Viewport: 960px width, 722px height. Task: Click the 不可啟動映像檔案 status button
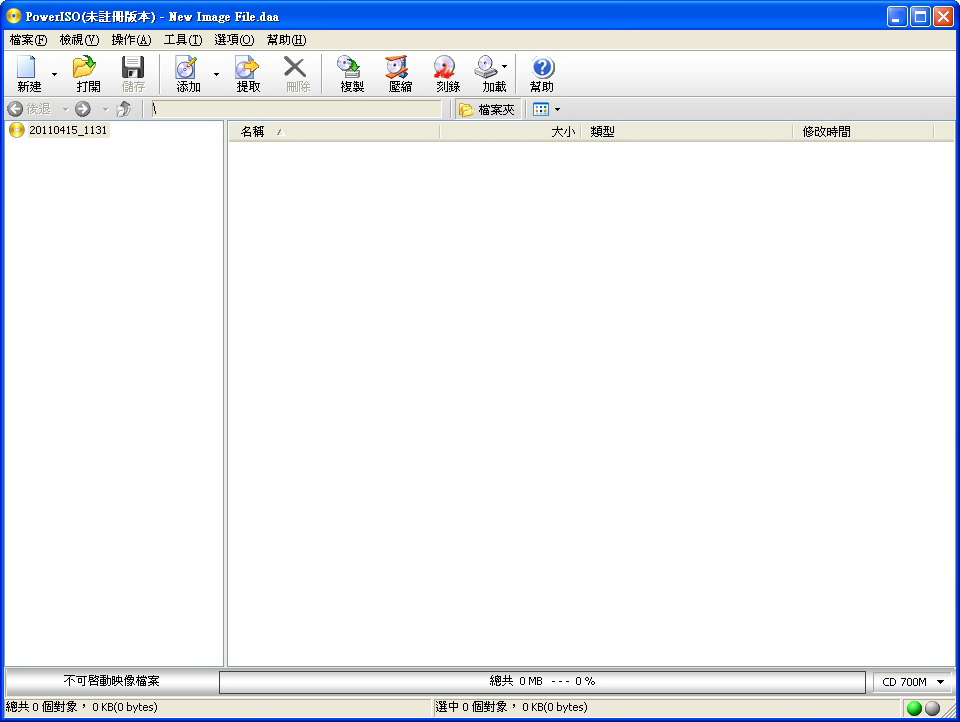click(111, 681)
